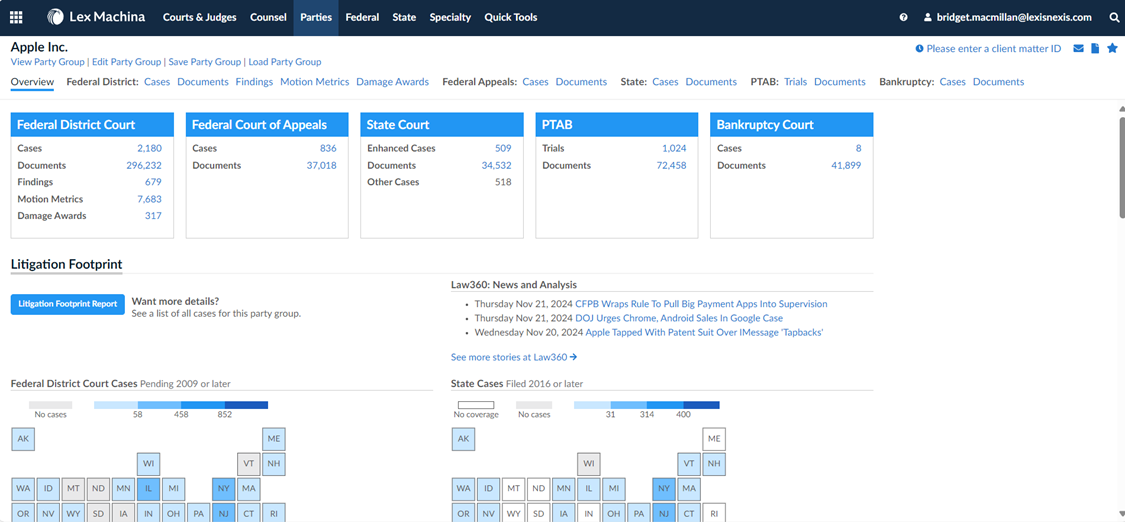Click Damage Awards count 317
This screenshot has width=1125, height=522.
(x=154, y=216)
